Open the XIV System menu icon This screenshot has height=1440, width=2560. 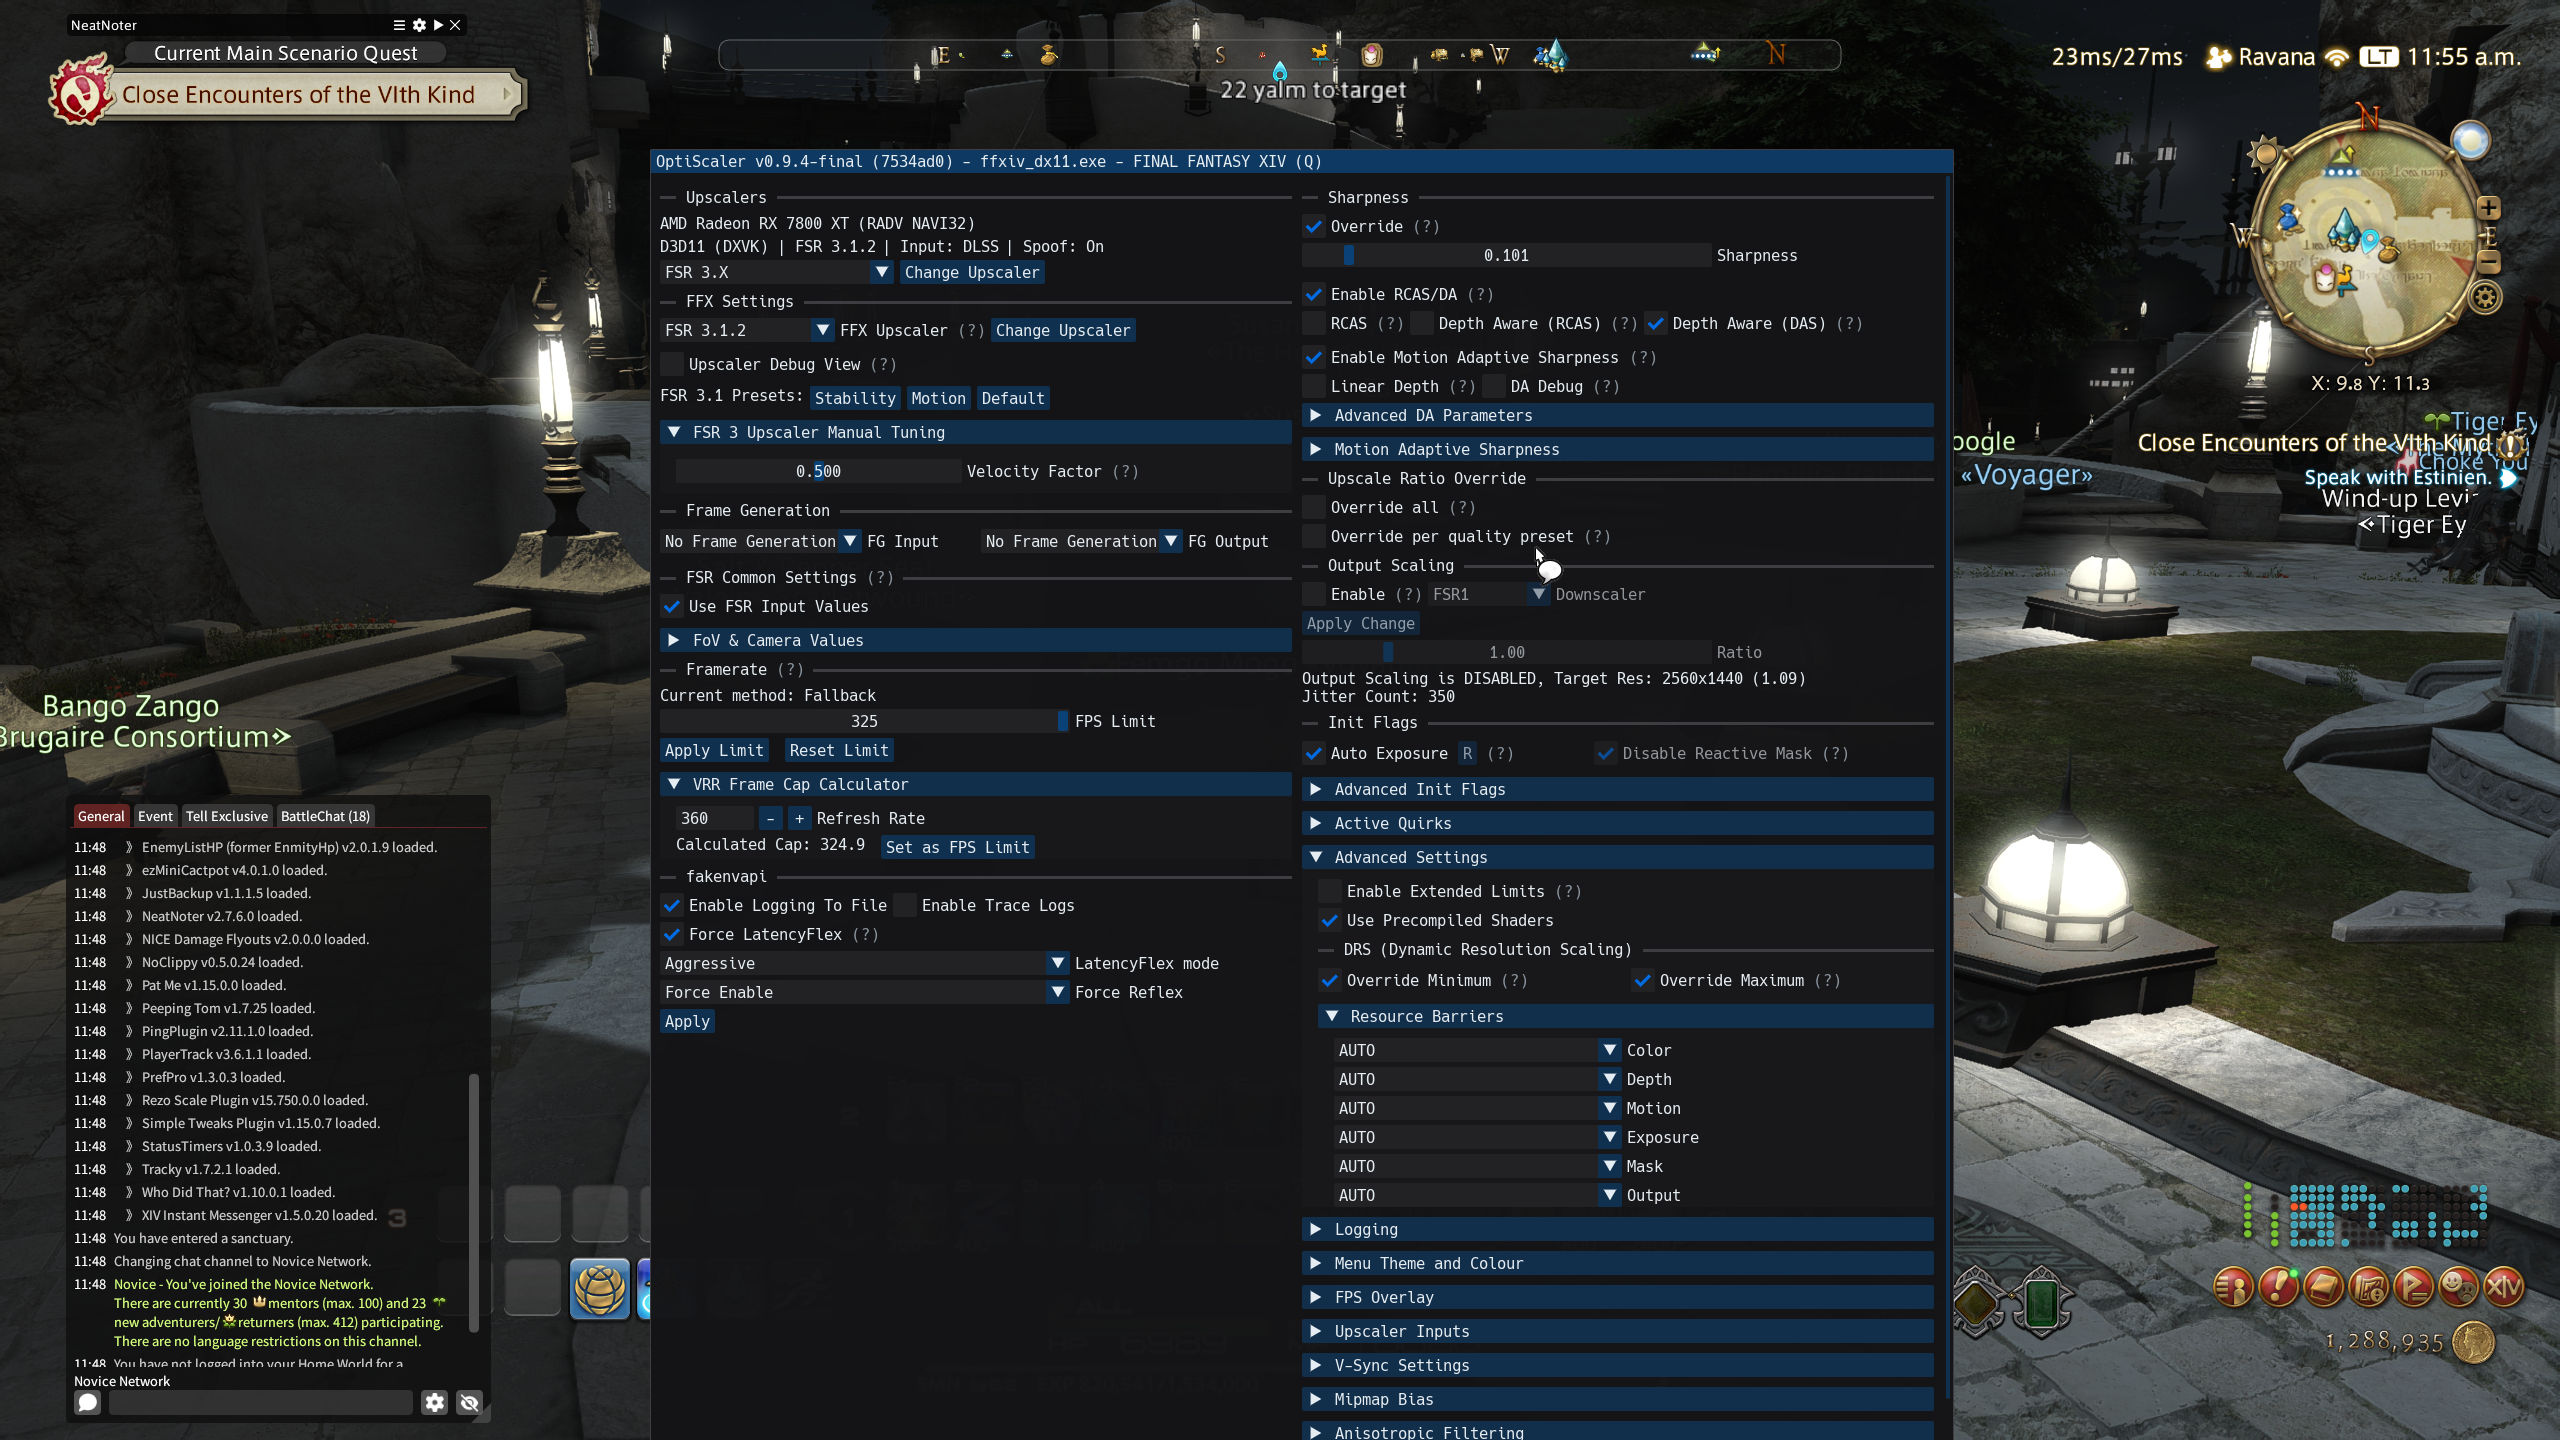2503,1287
